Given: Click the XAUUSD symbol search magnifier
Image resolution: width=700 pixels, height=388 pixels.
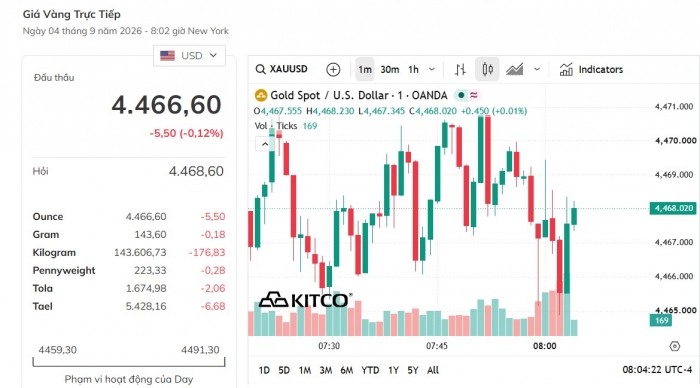Looking at the screenshot, I should [x=260, y=69].
